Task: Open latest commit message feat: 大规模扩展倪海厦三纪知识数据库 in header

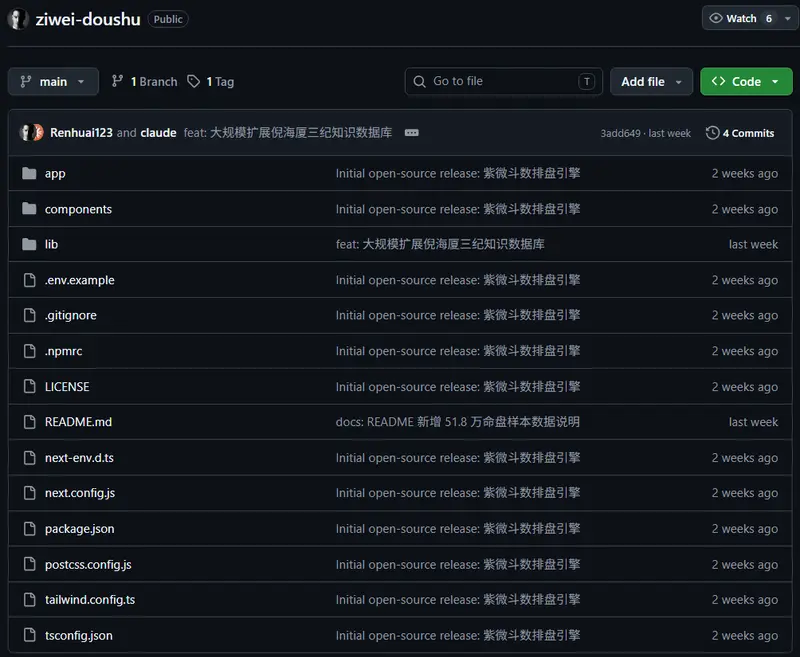Action: 288,133
